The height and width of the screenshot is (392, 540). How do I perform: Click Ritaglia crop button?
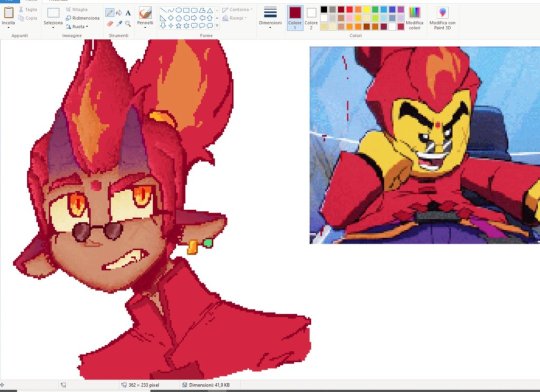(x=77, y=9)
